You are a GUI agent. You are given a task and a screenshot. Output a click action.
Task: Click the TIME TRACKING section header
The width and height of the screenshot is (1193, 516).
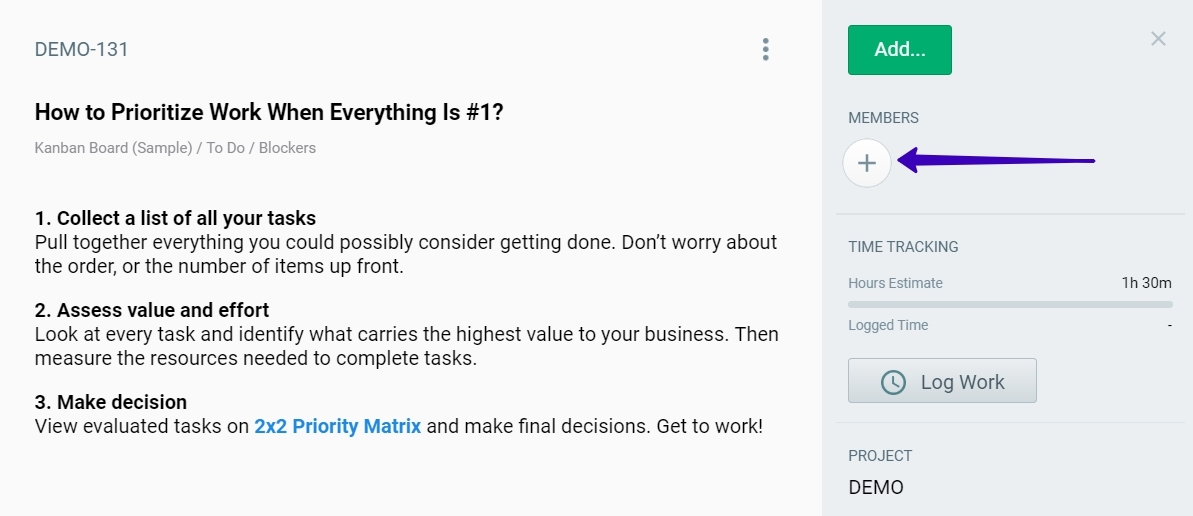pyautogui.click(x=903, y=246)
